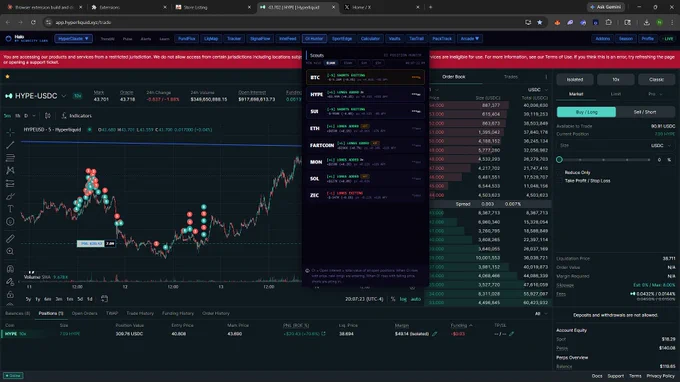Open the emoji icons tool in chart toolbar
Image resolution: width=680 pixels, height=382 pixels.
(x=10, y=222)
